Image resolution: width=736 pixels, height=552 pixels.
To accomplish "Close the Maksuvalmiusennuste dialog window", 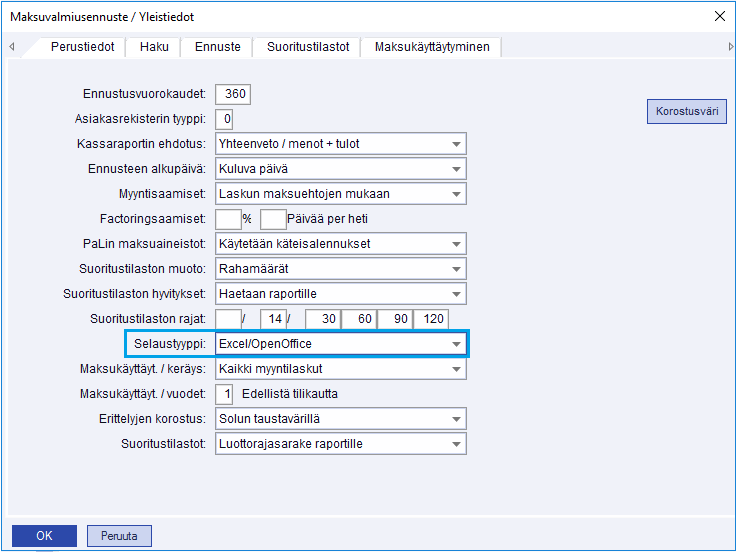I will (x=718, y=16).
